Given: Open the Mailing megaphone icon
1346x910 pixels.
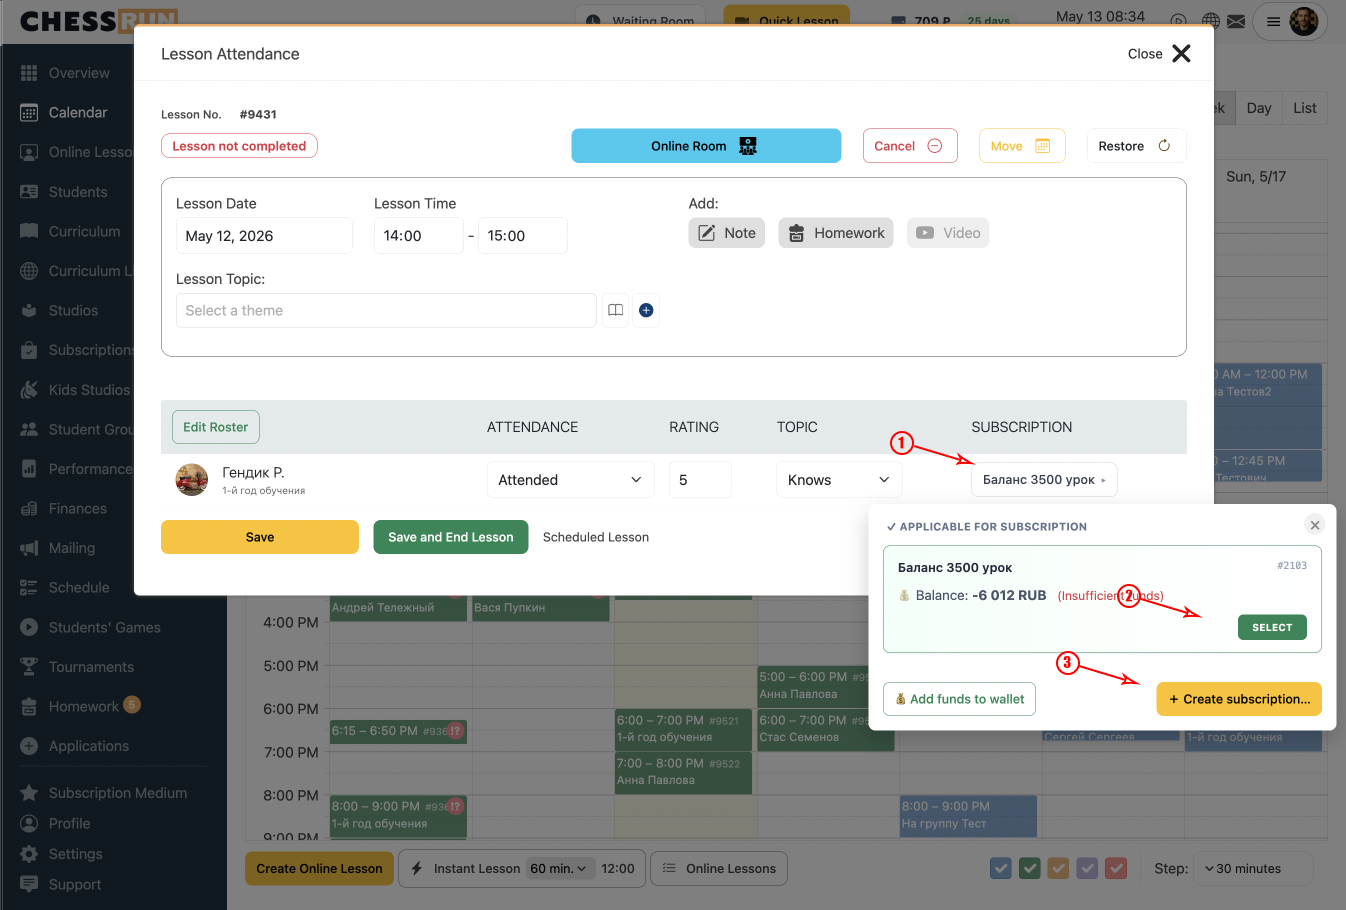Looking at the screenshot, I should (x=29, y=548).
